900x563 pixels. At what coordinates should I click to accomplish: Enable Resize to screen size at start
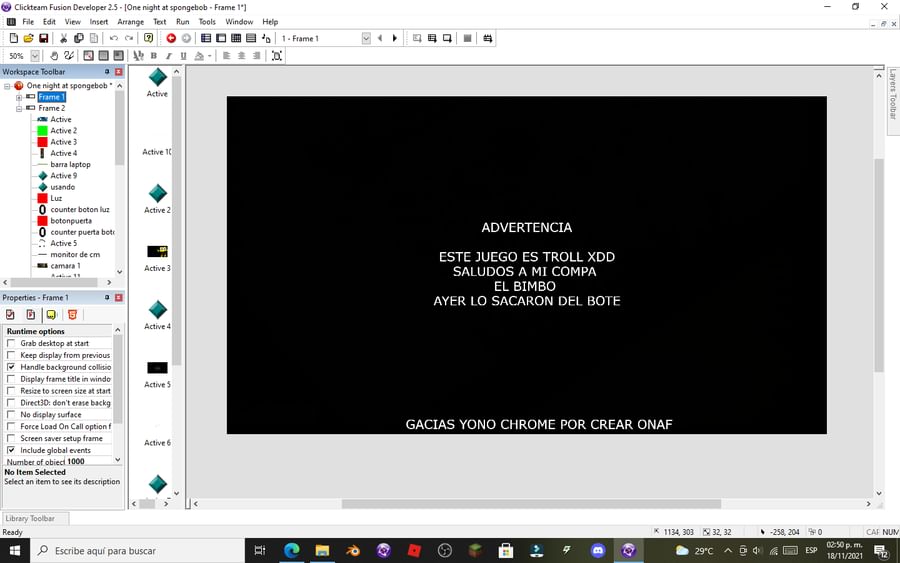(x=11, y=391)
